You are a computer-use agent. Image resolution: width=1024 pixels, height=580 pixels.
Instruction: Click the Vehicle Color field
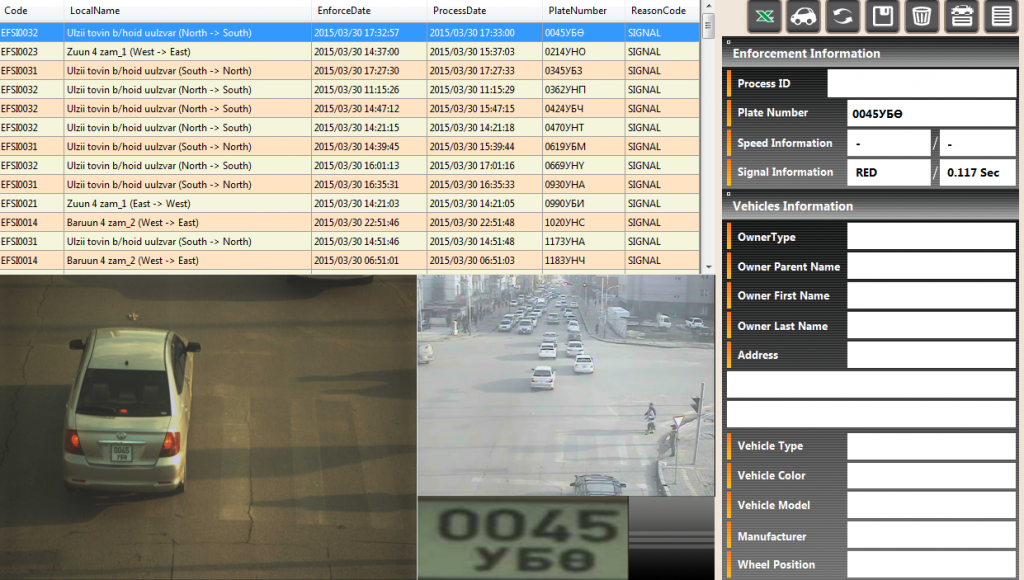coord(931,476)
